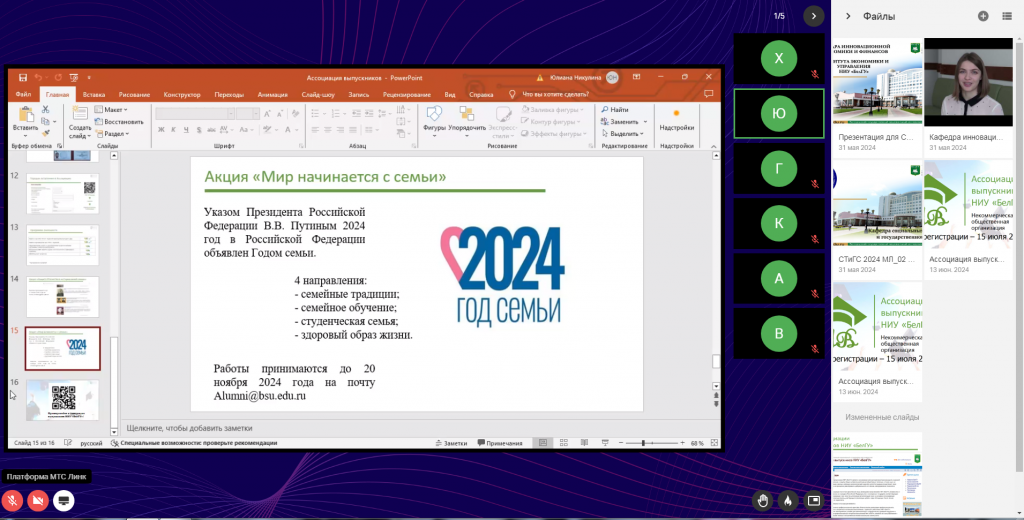
Task: Select slide 13 thumbnail
Action: pyautogui.click(x=63, y=245)
